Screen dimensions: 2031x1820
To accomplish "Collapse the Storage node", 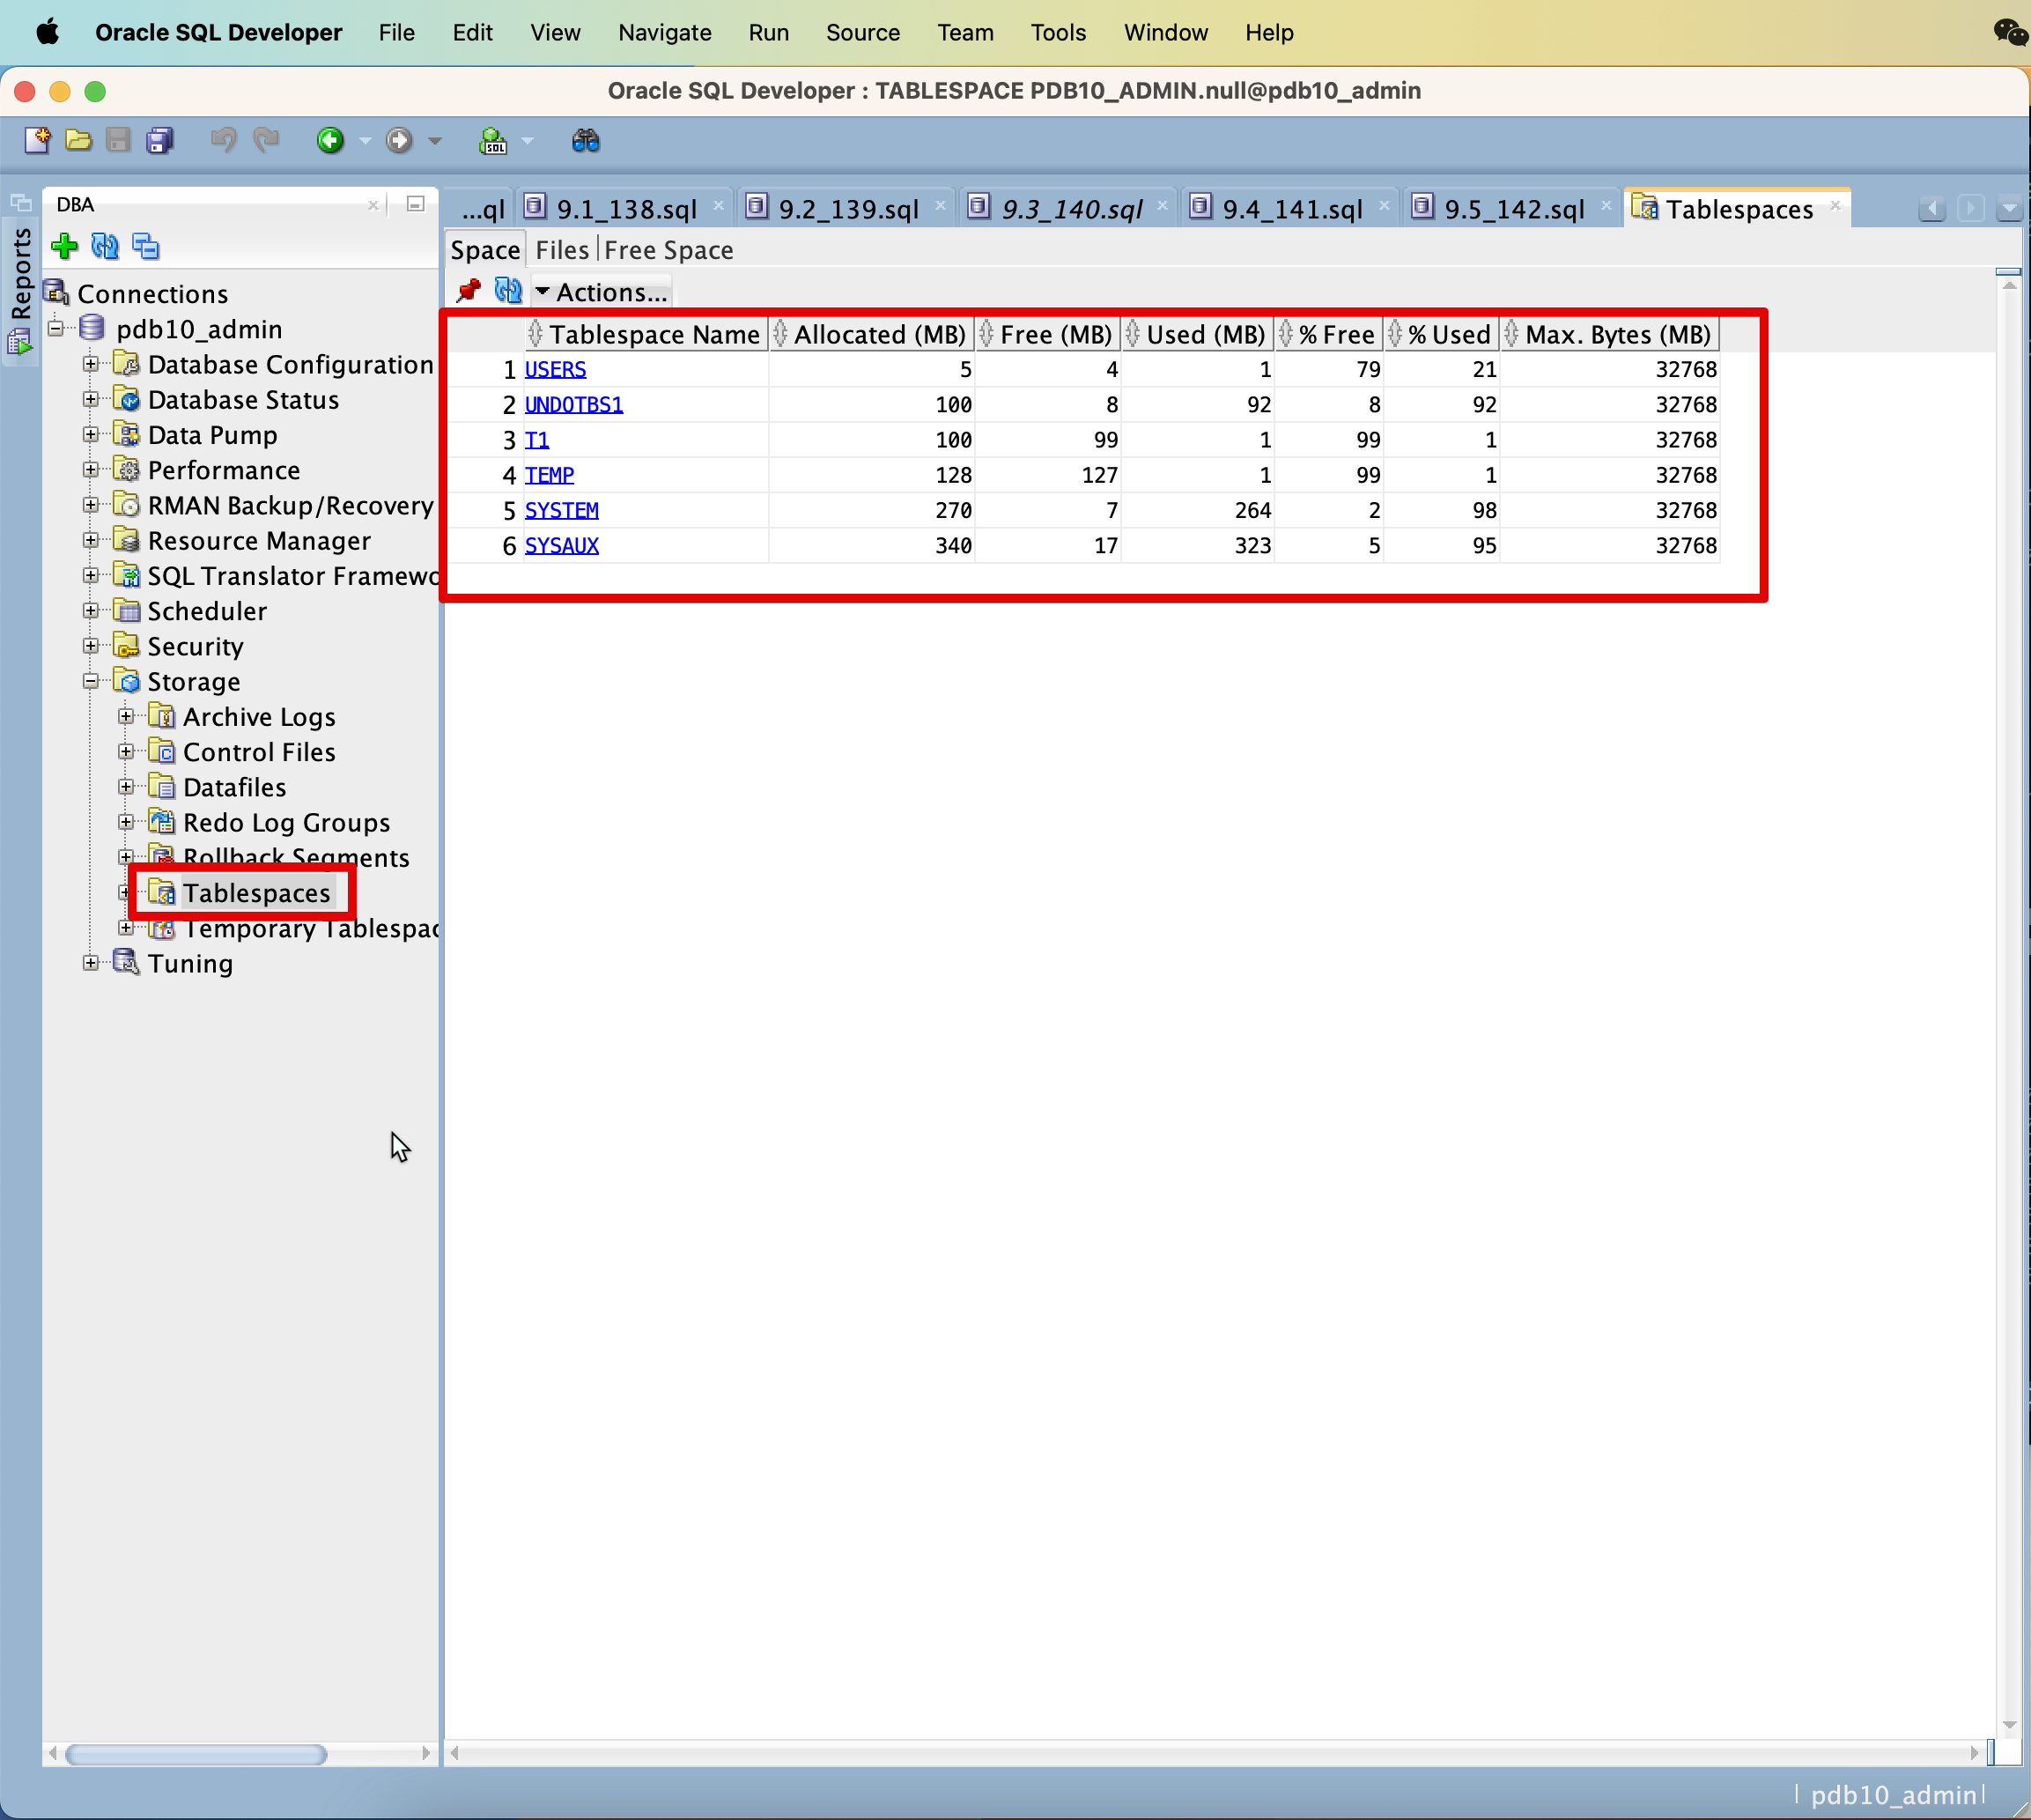I will pyautogui.click(x=91, y=681).
